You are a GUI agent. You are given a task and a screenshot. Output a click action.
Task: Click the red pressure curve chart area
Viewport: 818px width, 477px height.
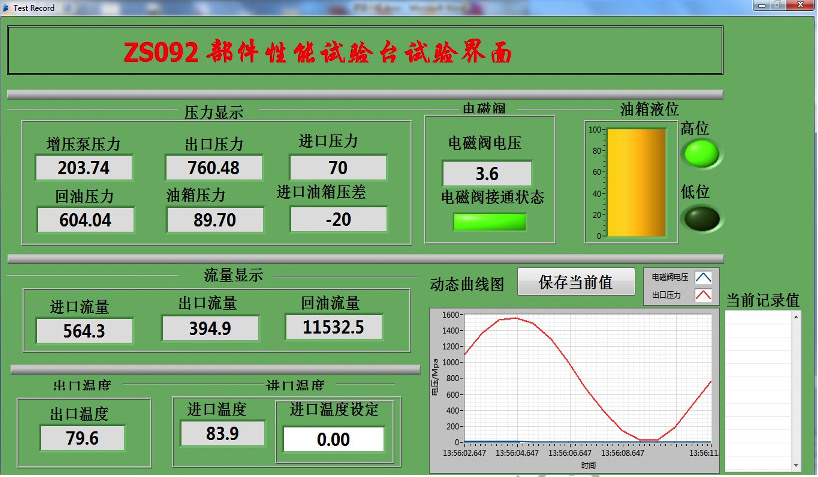pos(588,378)
